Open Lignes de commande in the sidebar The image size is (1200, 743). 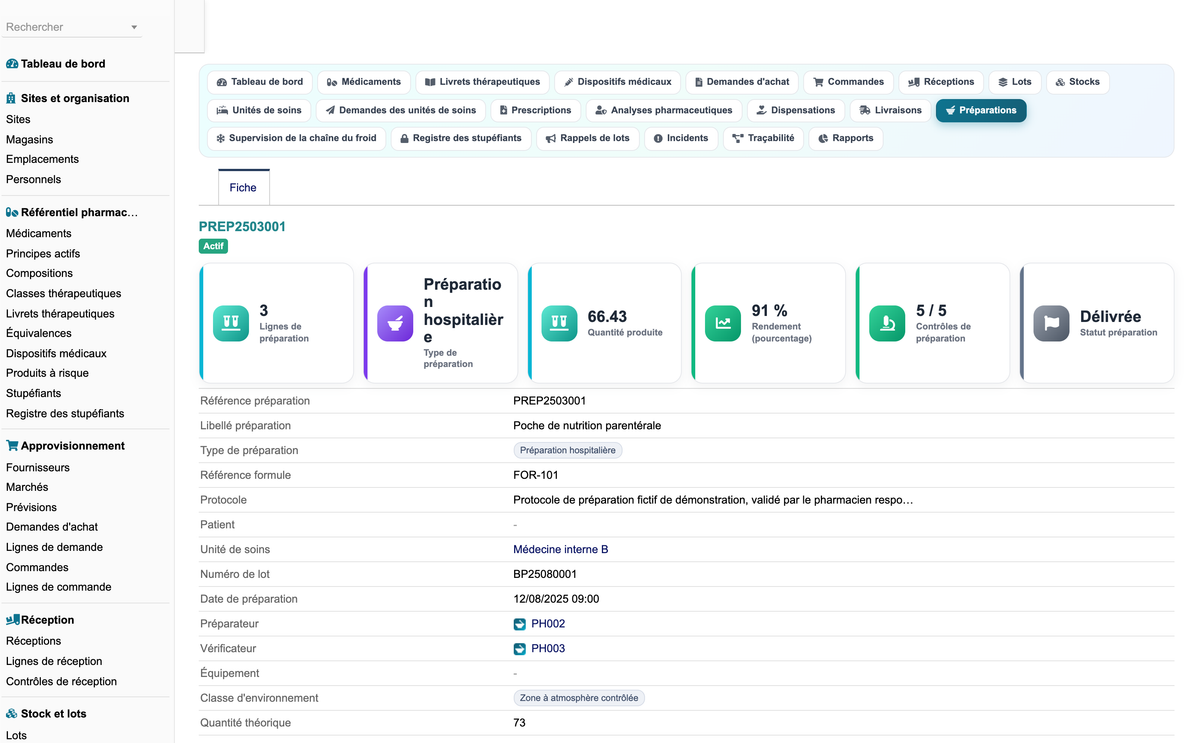tap(59, 588)
